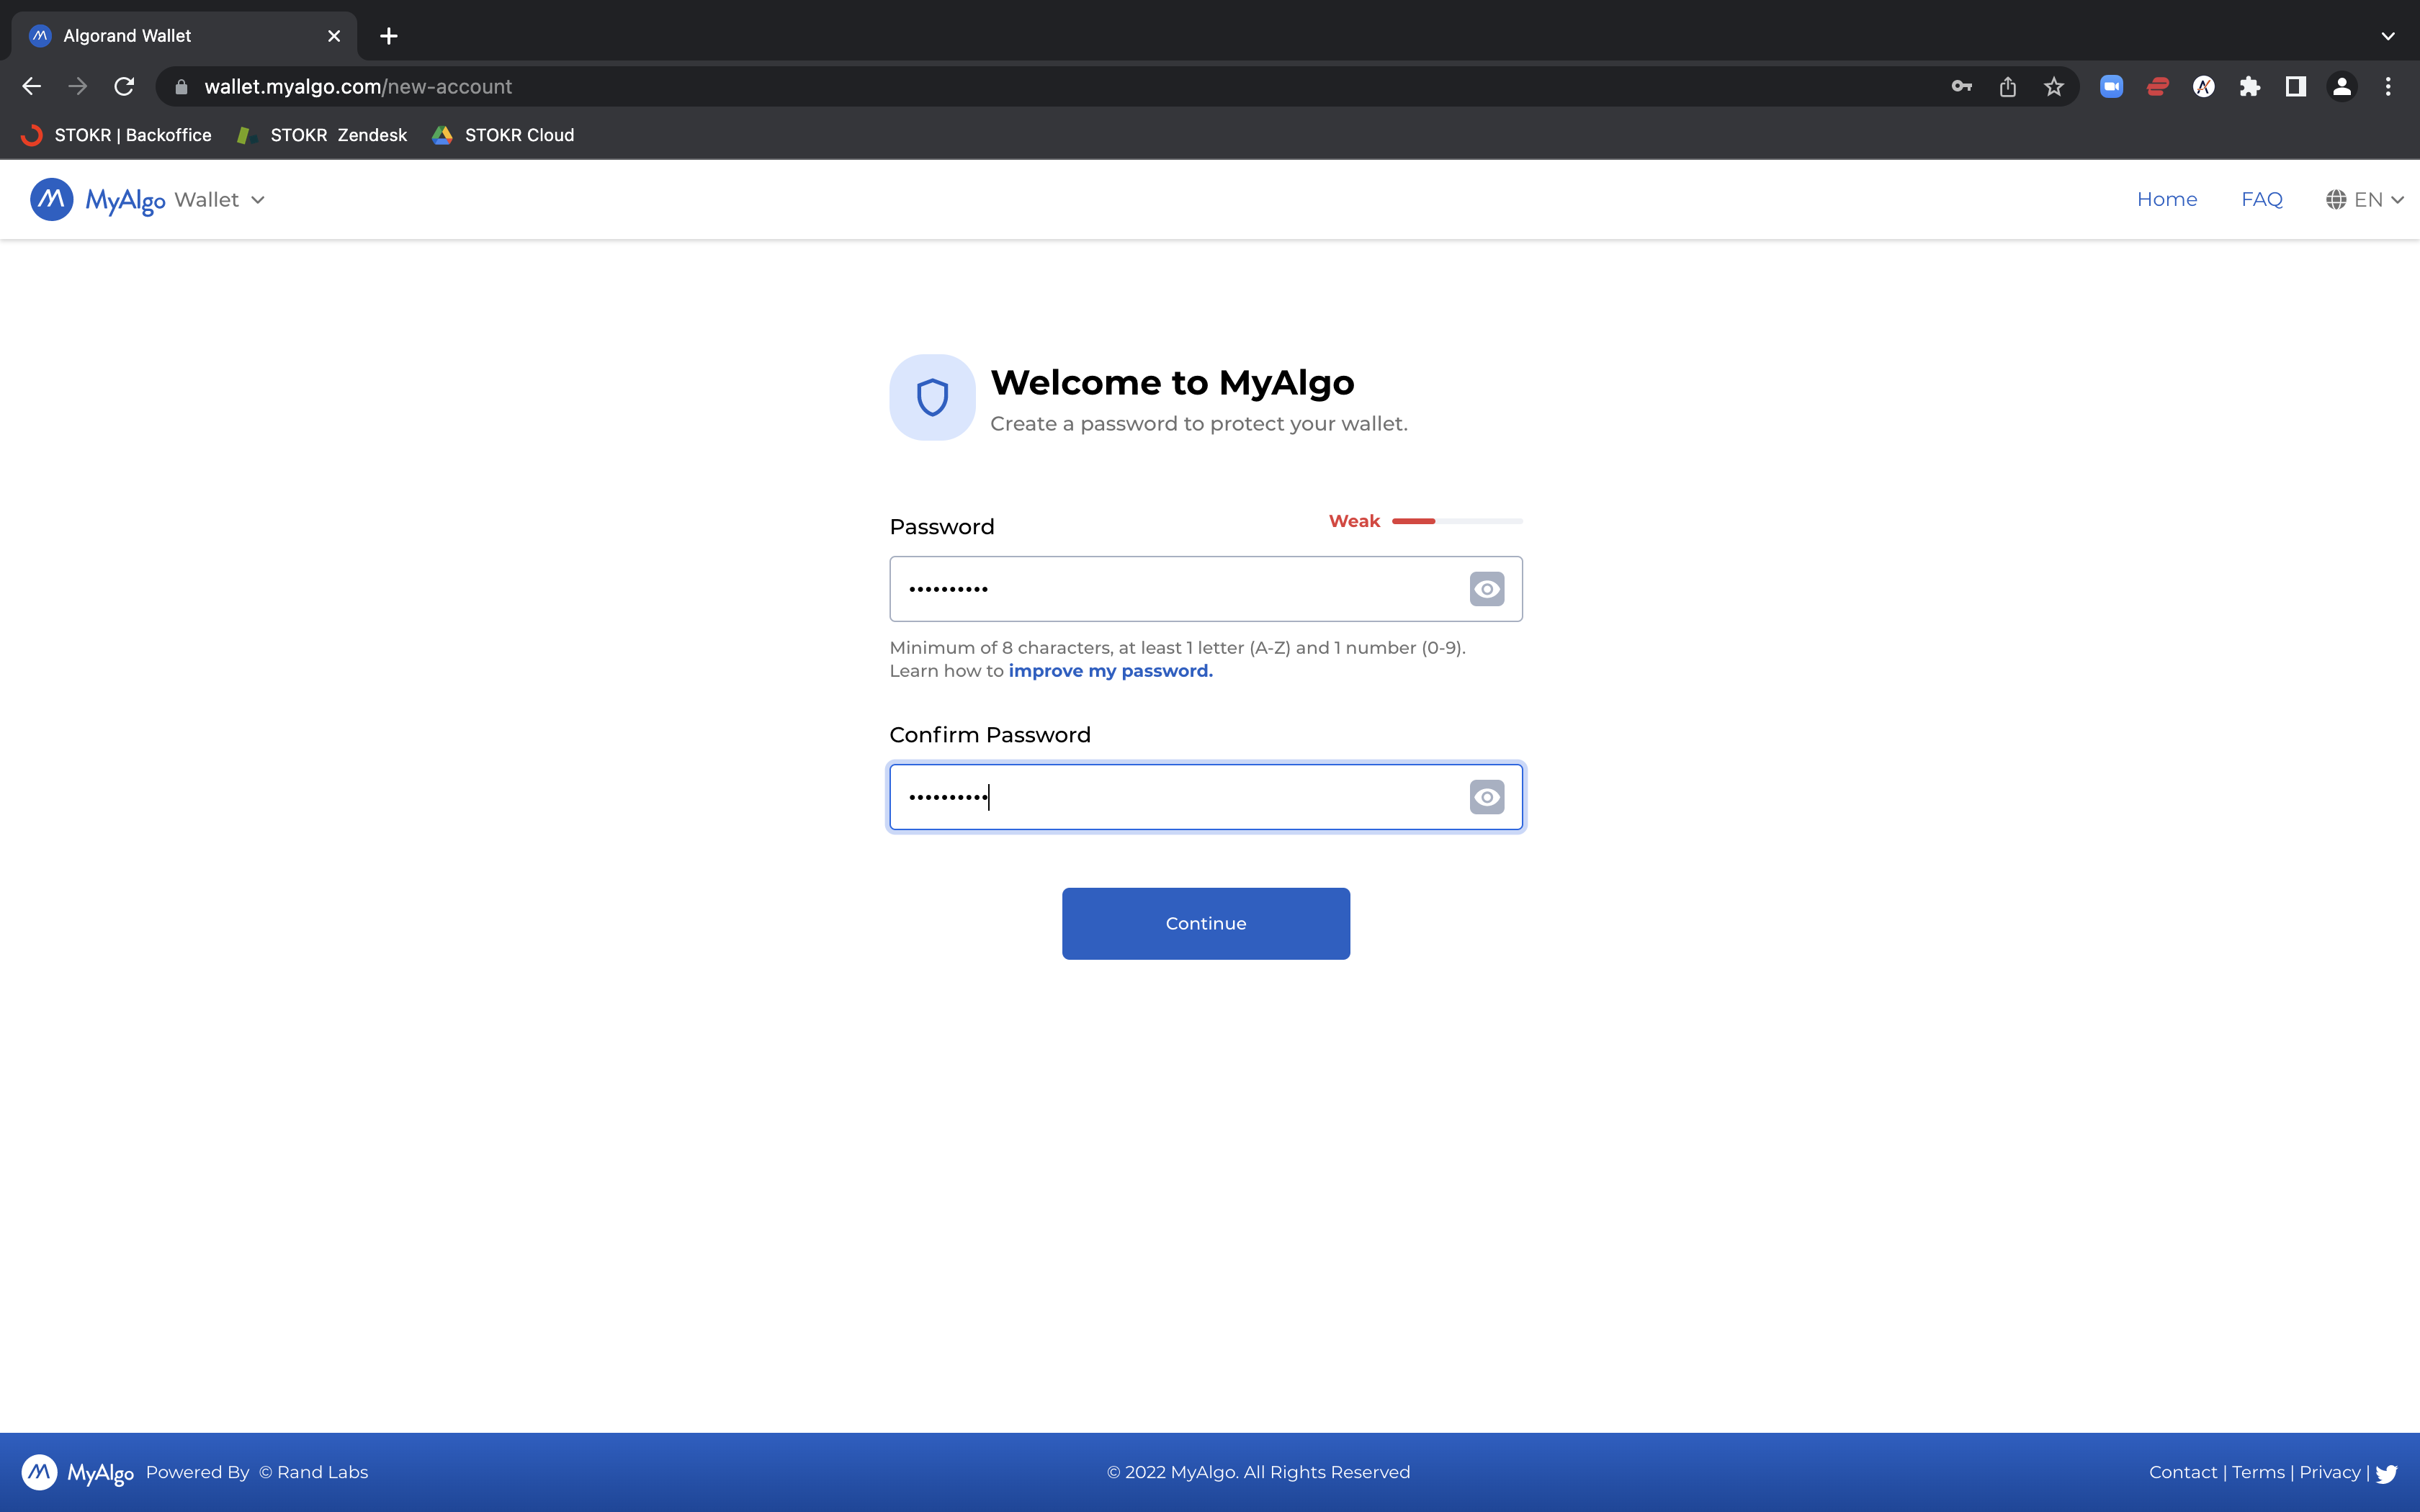This screenshot has width=2420, height=1512.
Task: Open the Chrome three-dot menu
Action: [2388, 87]
